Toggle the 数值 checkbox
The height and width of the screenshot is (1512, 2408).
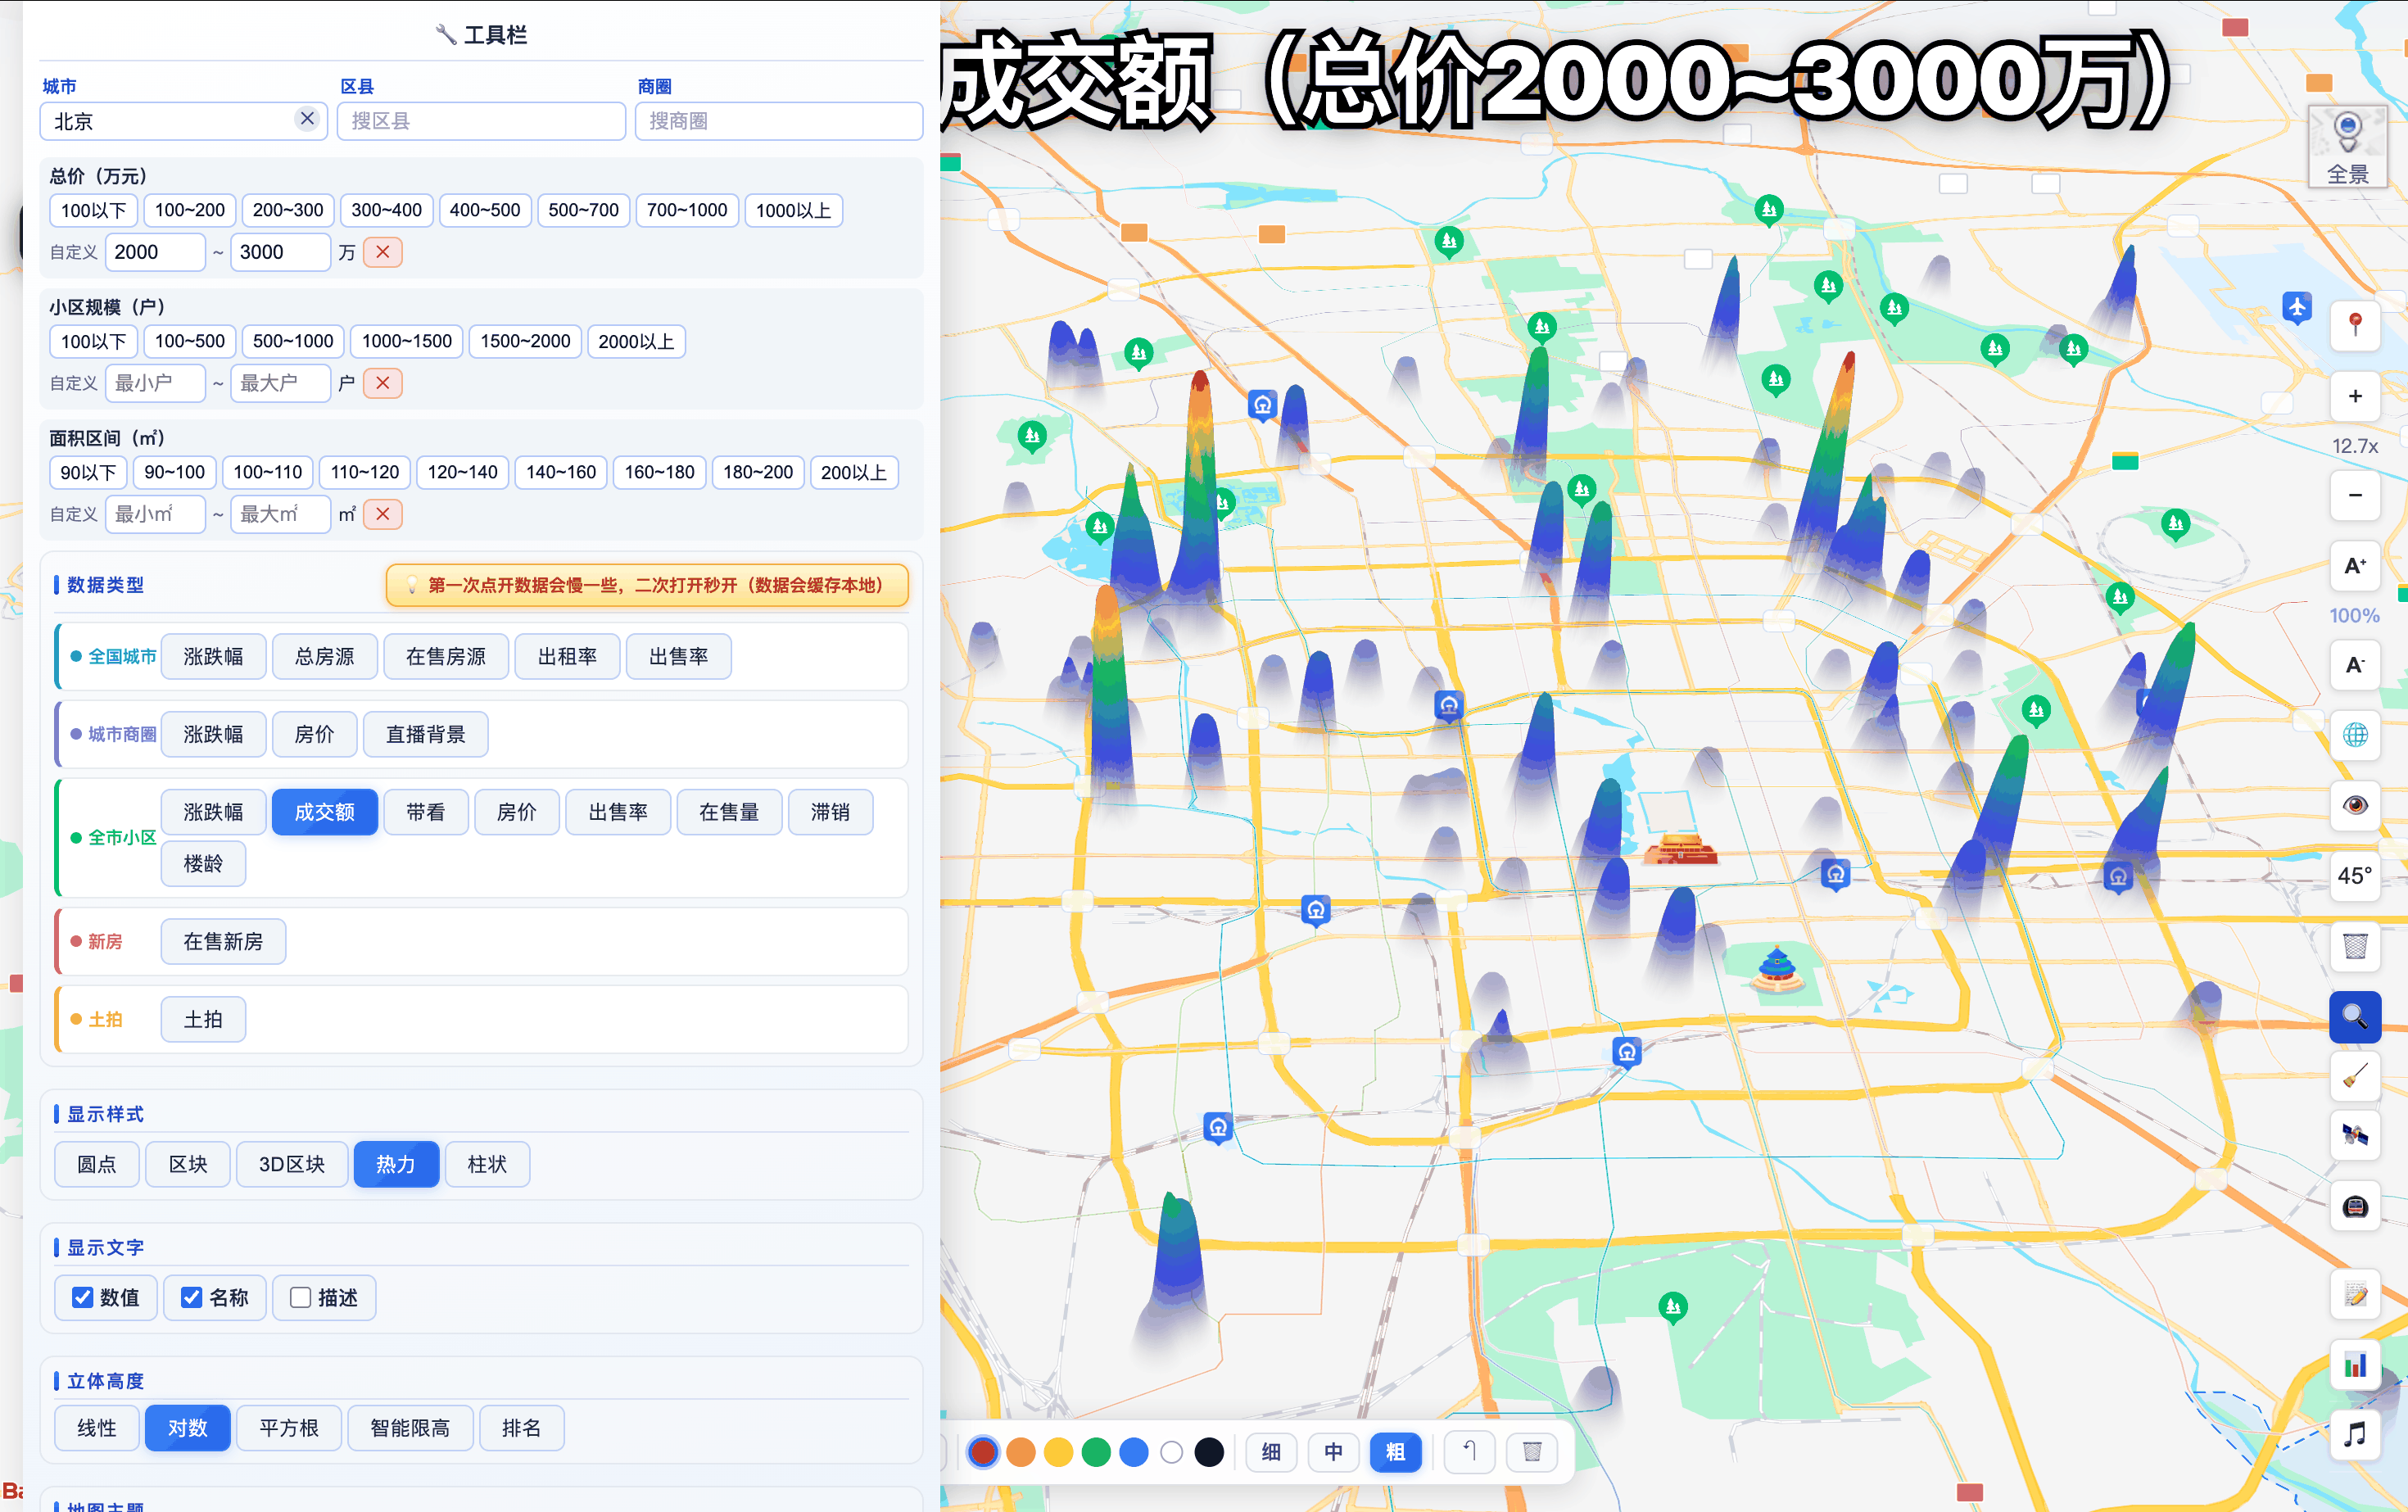point(83,1298)
